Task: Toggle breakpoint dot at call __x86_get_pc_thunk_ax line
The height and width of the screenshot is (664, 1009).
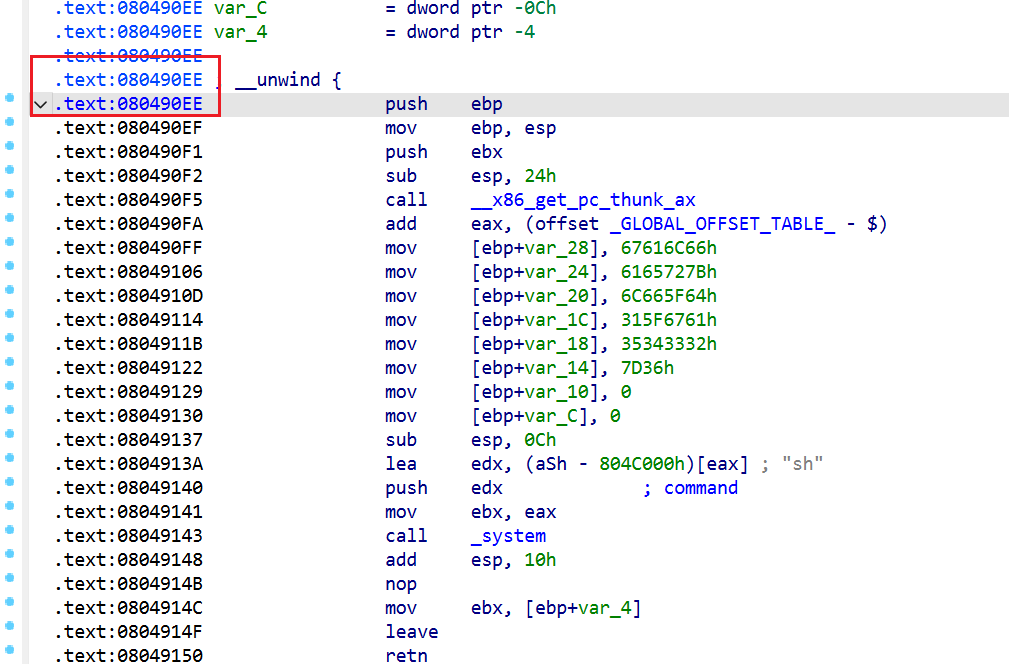Action: click(10, 194)
